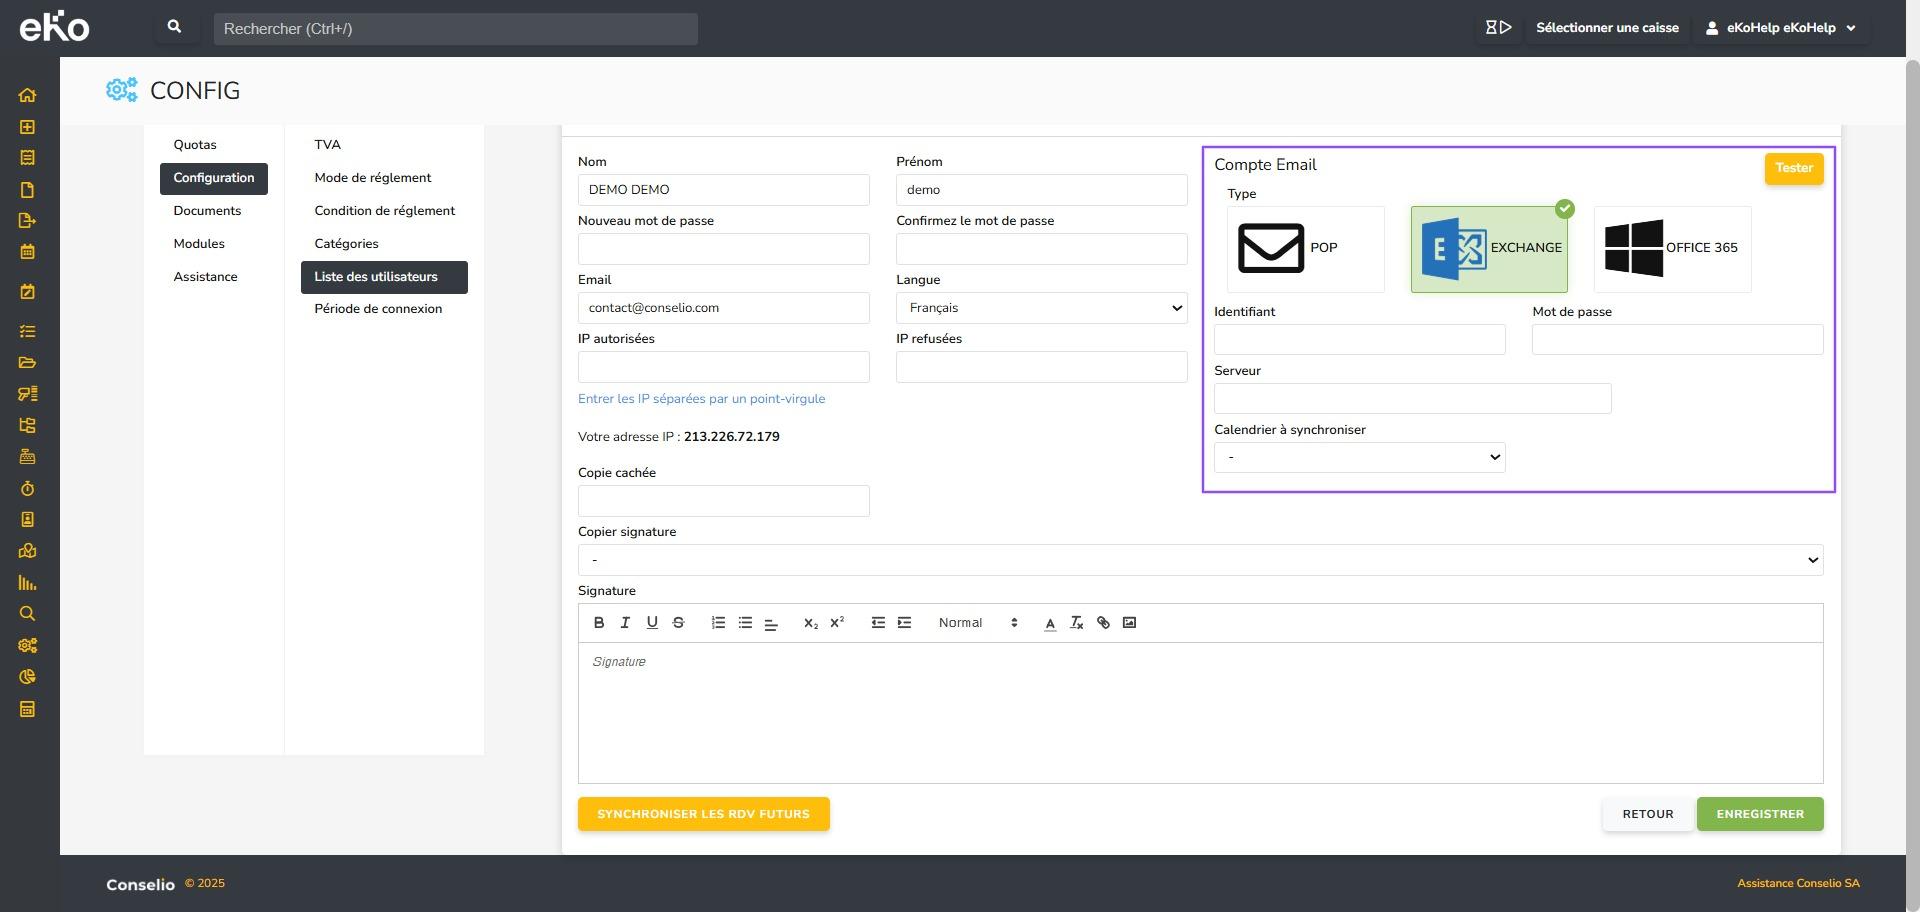This screenshot has width=1920, height=912.
Task: Insert a link in the signature
Action: pyautogui.click(x=1103, y=623)
